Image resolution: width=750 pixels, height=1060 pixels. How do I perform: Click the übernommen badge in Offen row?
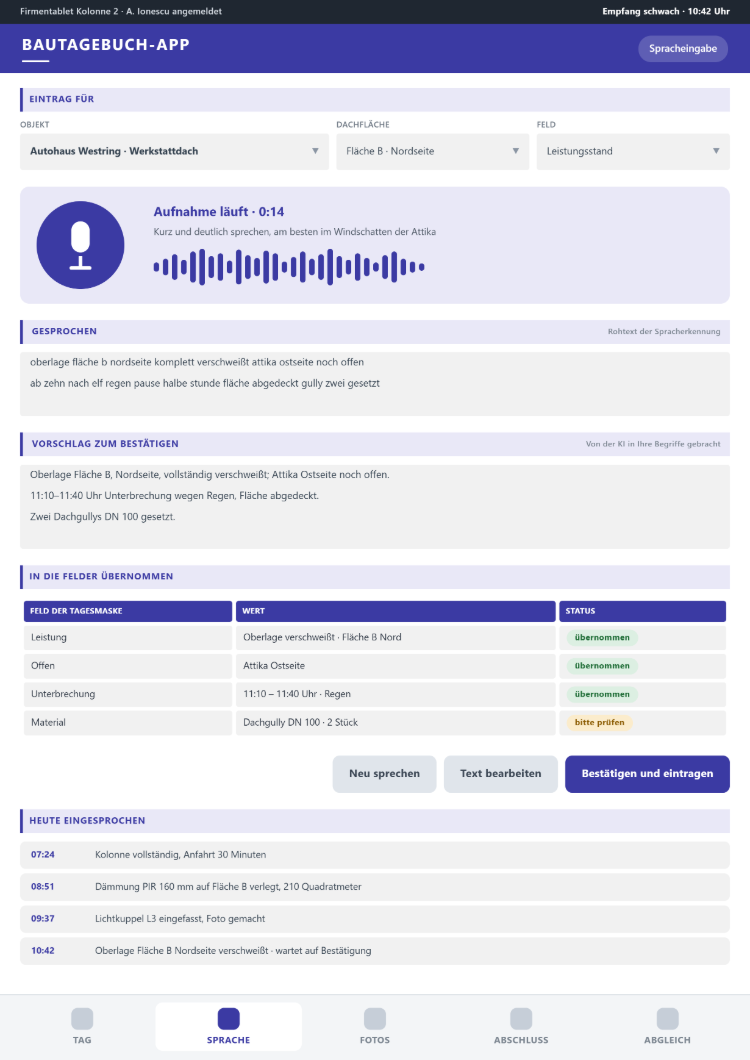tap(602, 666)
